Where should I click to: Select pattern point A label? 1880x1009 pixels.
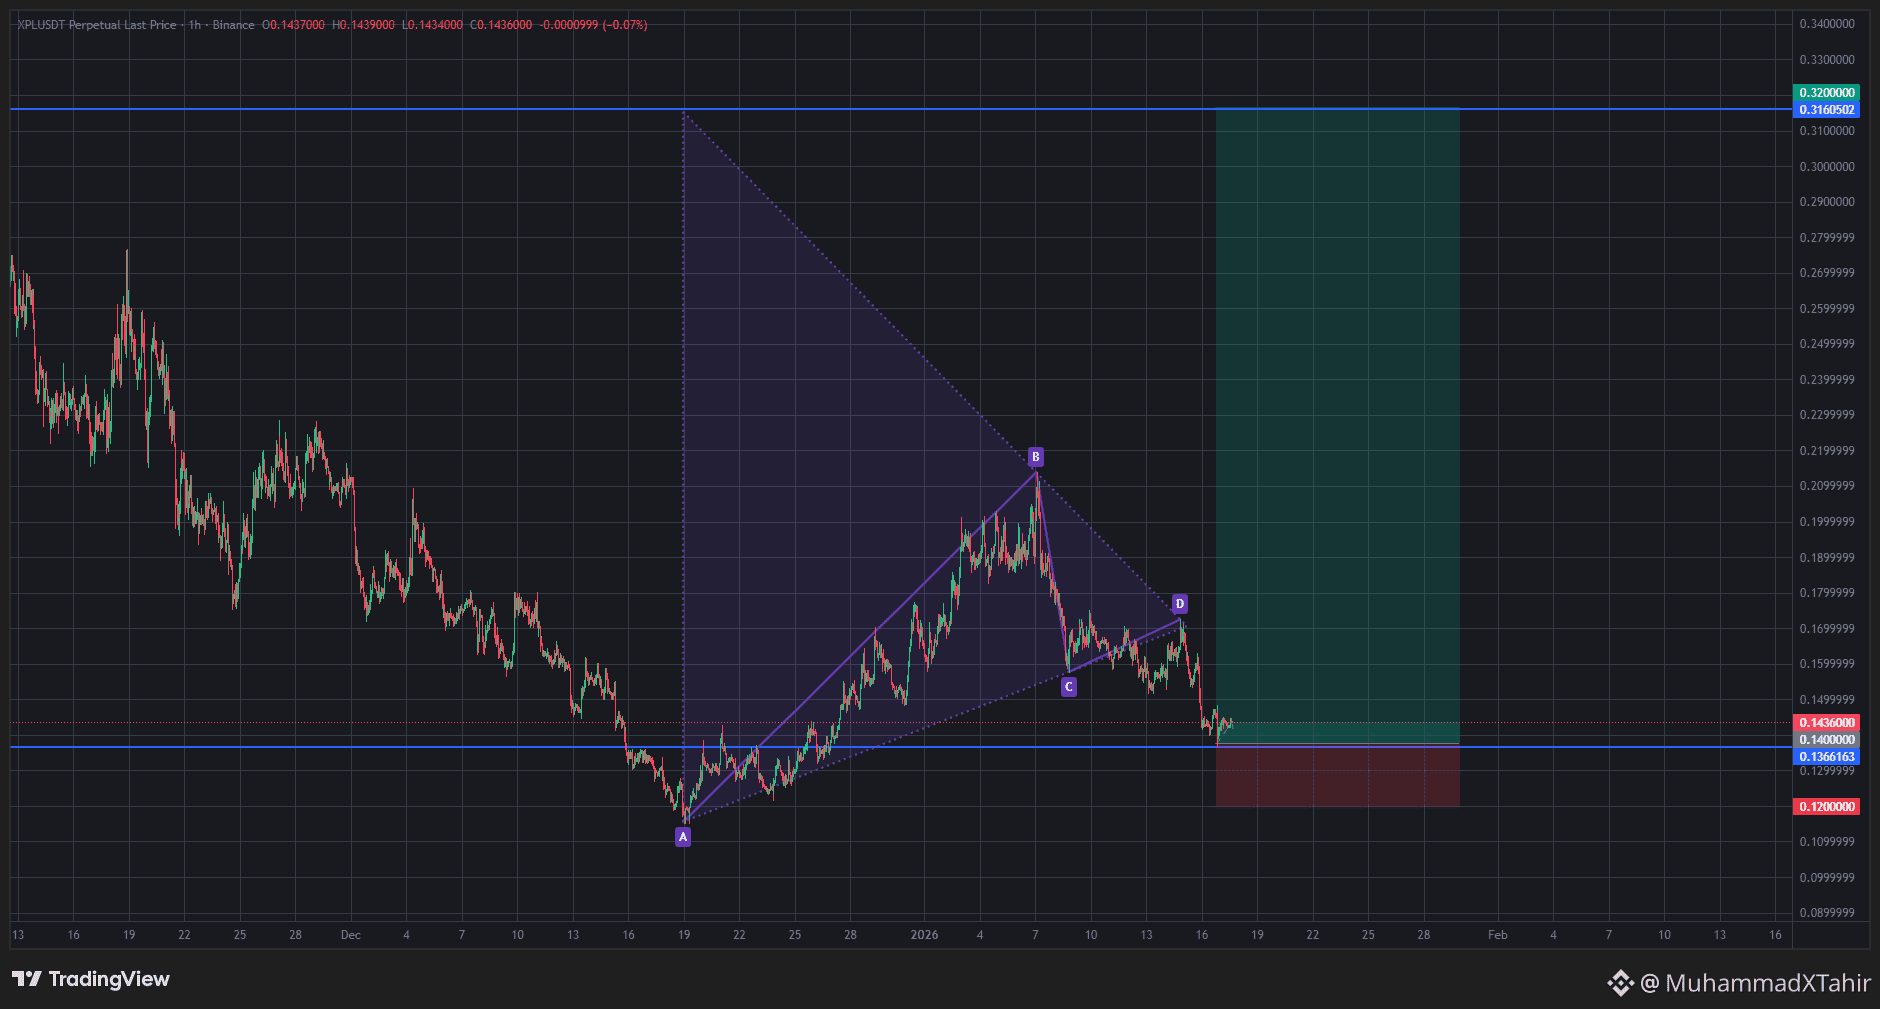683,837
